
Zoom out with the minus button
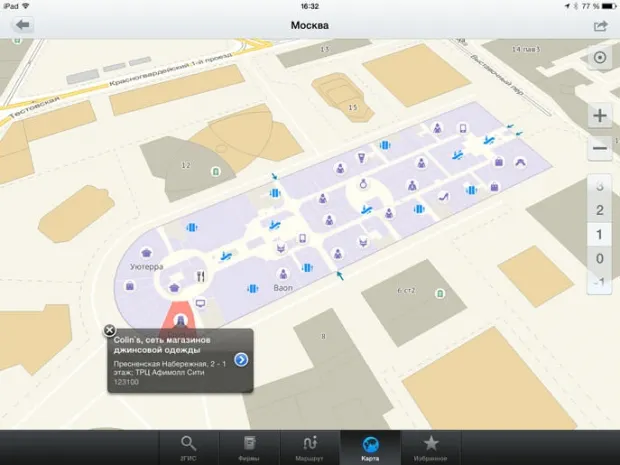point(600,150)
